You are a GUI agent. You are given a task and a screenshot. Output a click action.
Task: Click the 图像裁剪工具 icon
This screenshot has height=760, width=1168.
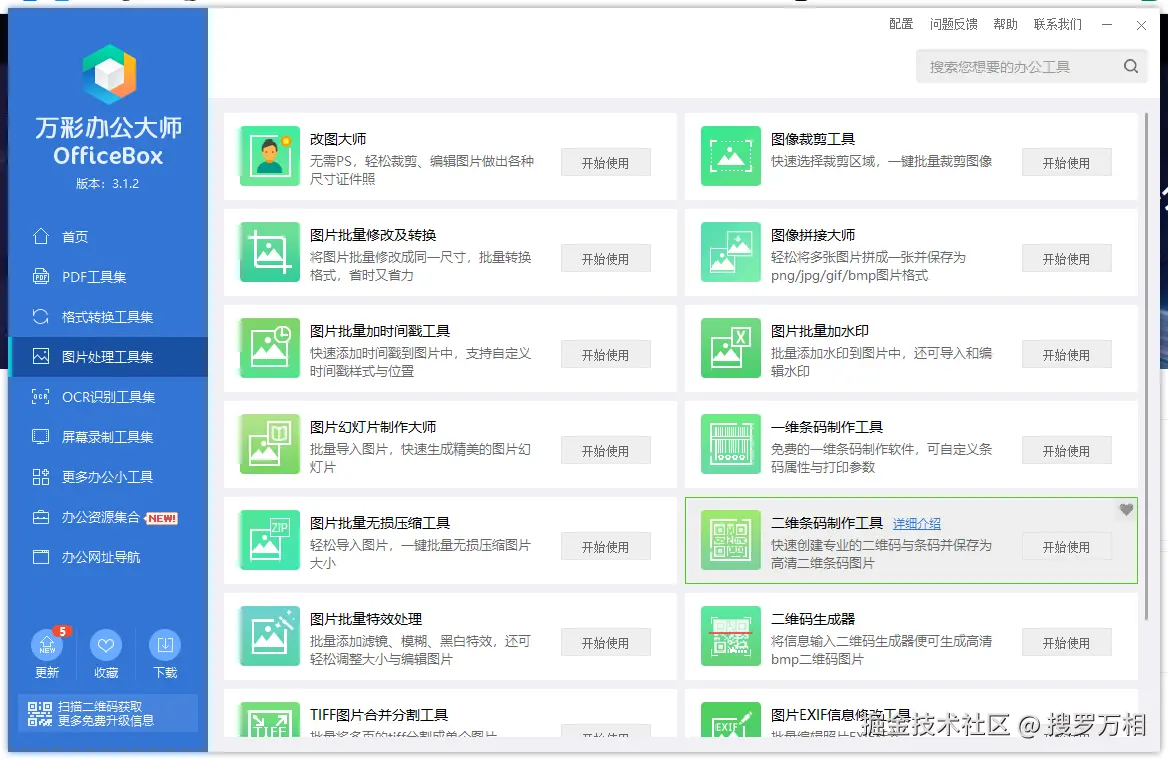731,156
